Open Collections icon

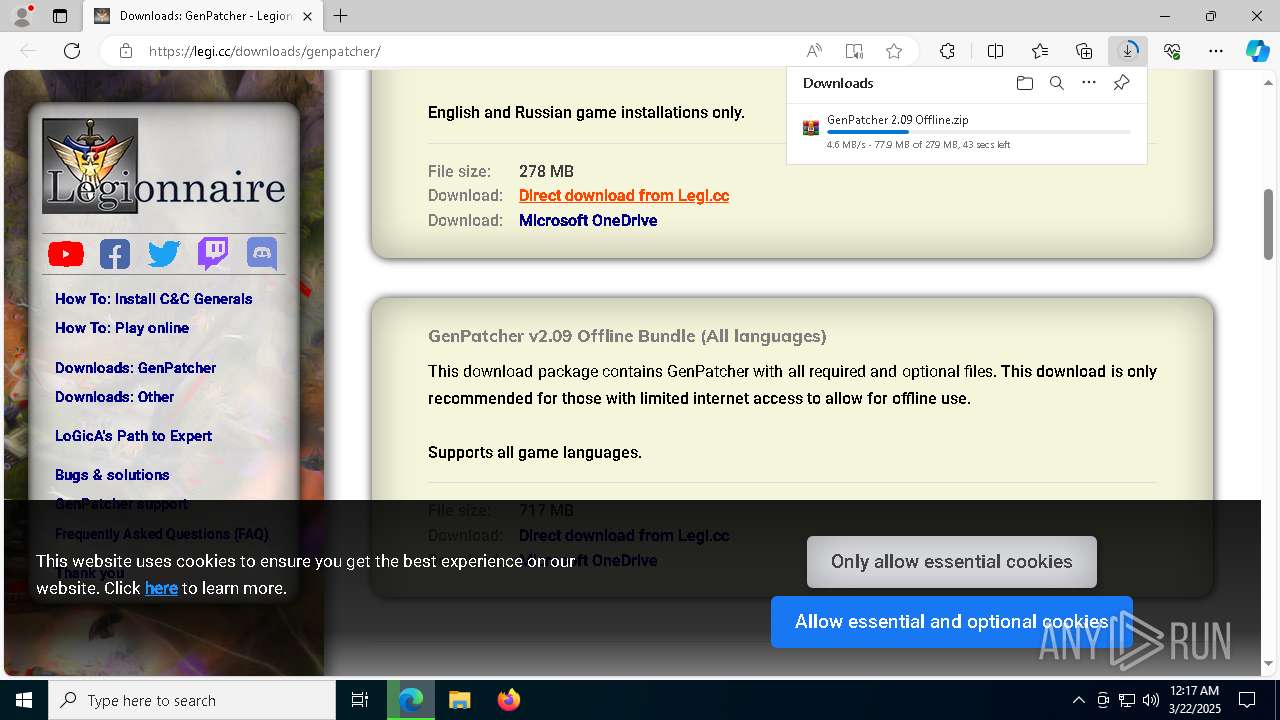click(1084, 51)
